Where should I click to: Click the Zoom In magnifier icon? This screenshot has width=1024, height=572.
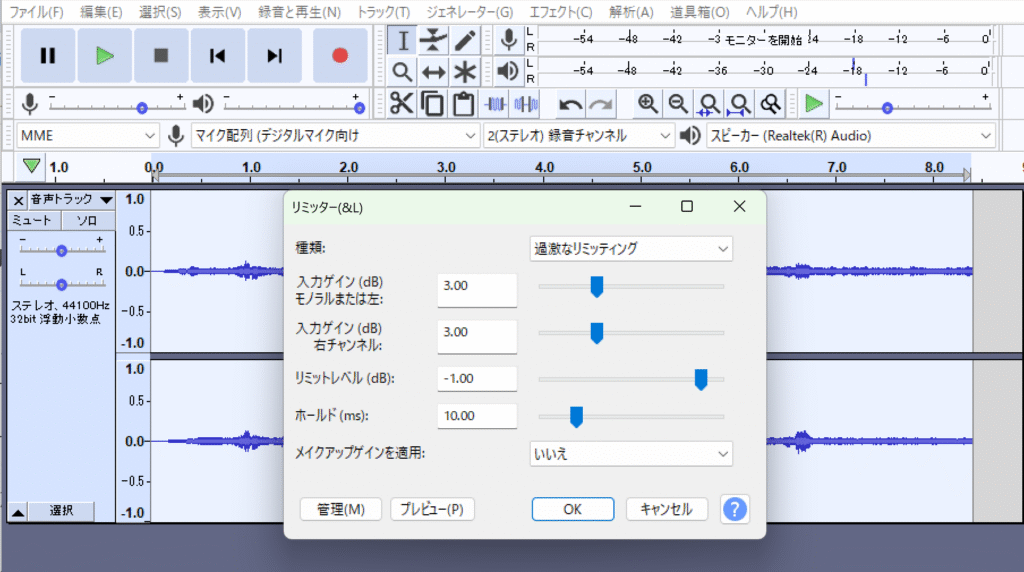[648, 104]
